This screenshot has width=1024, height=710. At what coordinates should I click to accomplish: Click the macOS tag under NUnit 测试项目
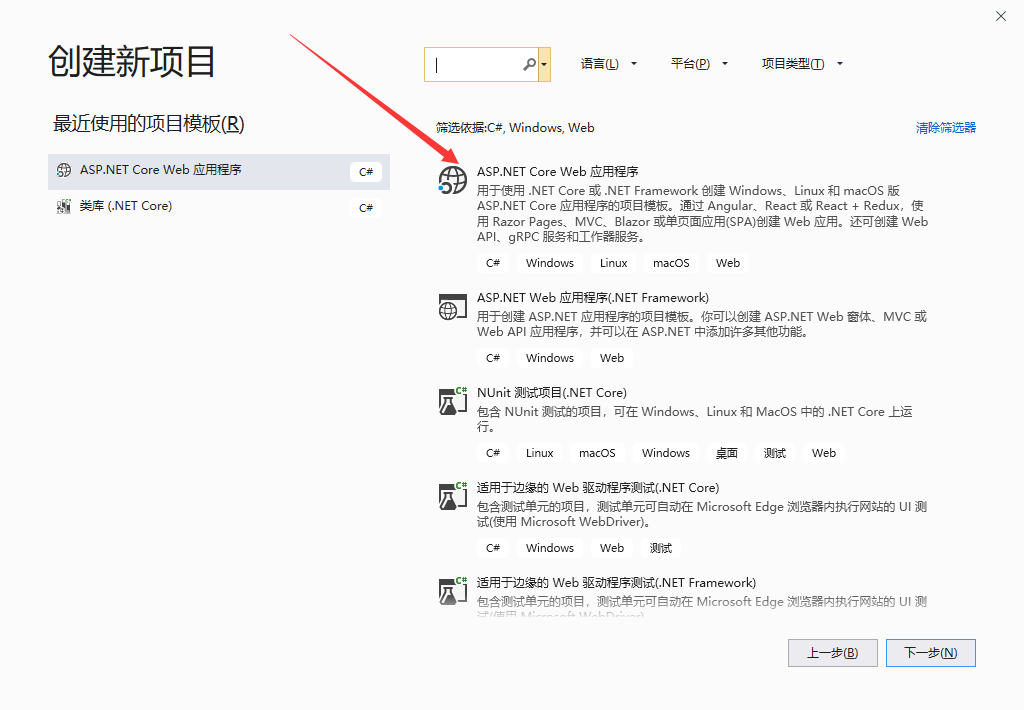click(x=597, y=453)
